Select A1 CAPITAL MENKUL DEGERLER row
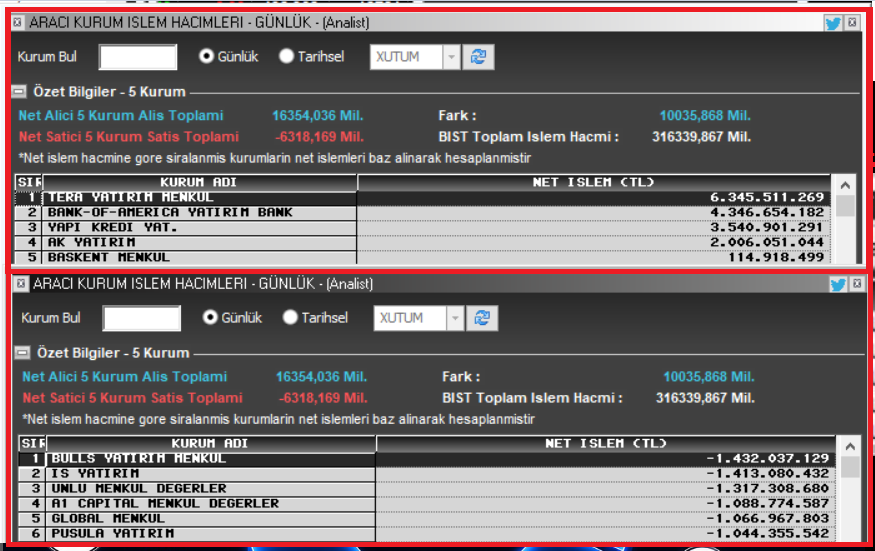The width and height of the screenshot is (875, 551). click(426, 504)
